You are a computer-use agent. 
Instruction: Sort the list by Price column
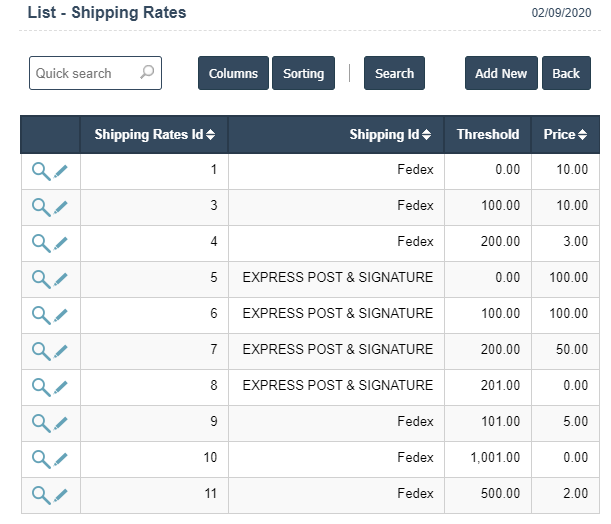pyautogui.click(x=566, y=135)
